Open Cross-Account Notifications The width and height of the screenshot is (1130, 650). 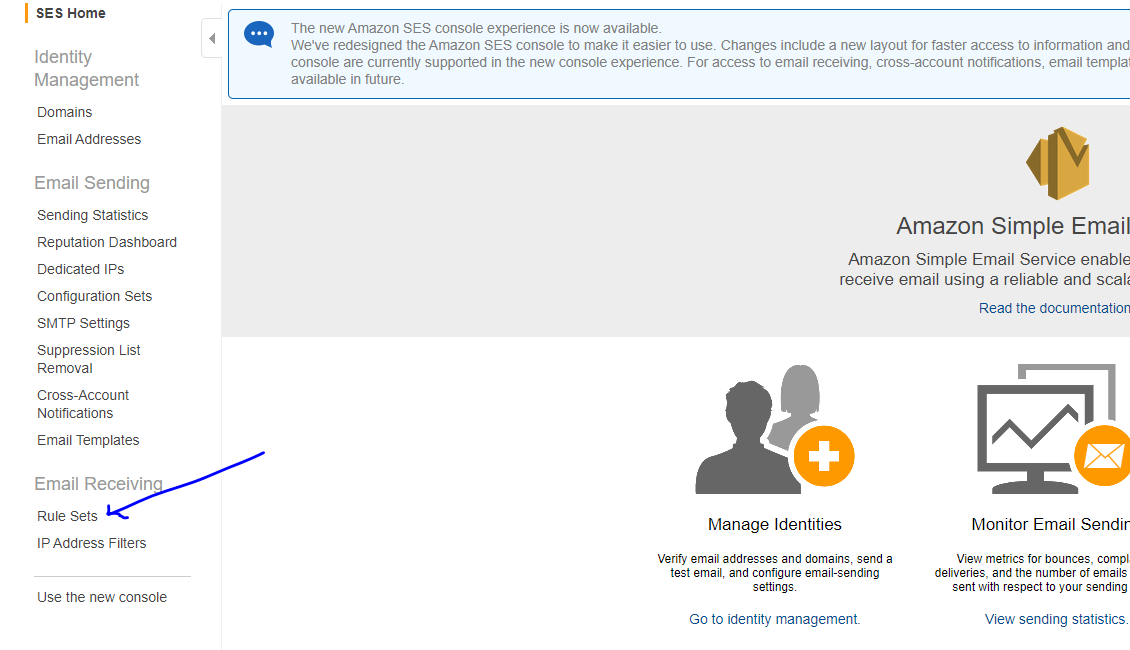point(83,404)
